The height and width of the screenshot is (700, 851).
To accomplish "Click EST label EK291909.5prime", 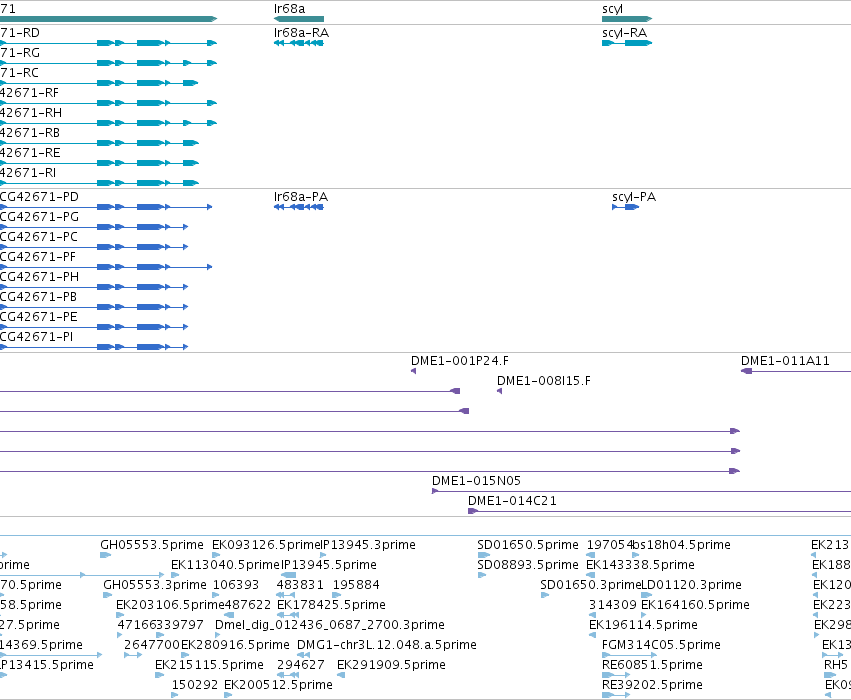I will coord(391,665).
